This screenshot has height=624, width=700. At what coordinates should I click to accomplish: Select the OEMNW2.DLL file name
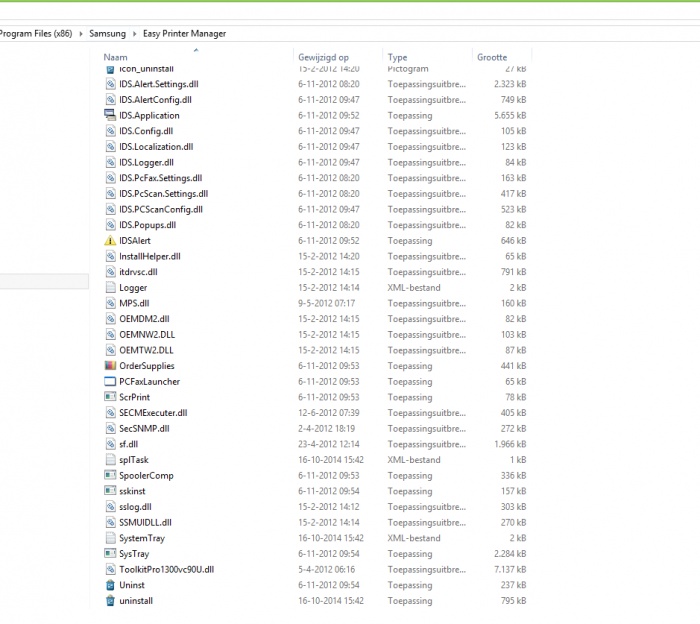point(147,334)
